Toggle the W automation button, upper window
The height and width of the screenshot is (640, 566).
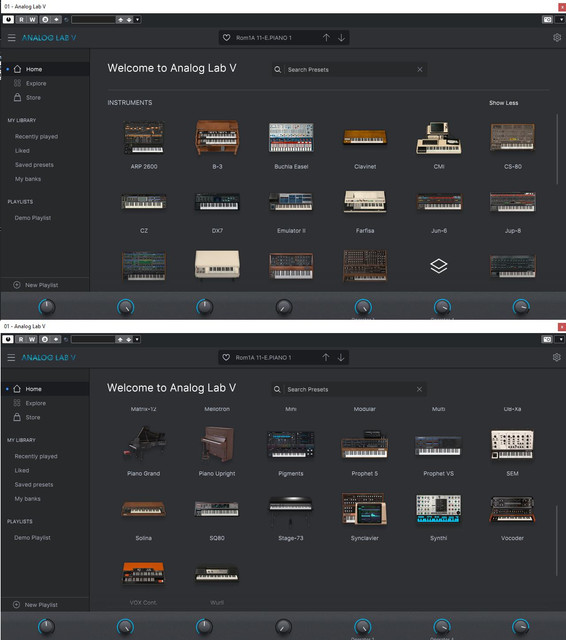click(32, 19)
